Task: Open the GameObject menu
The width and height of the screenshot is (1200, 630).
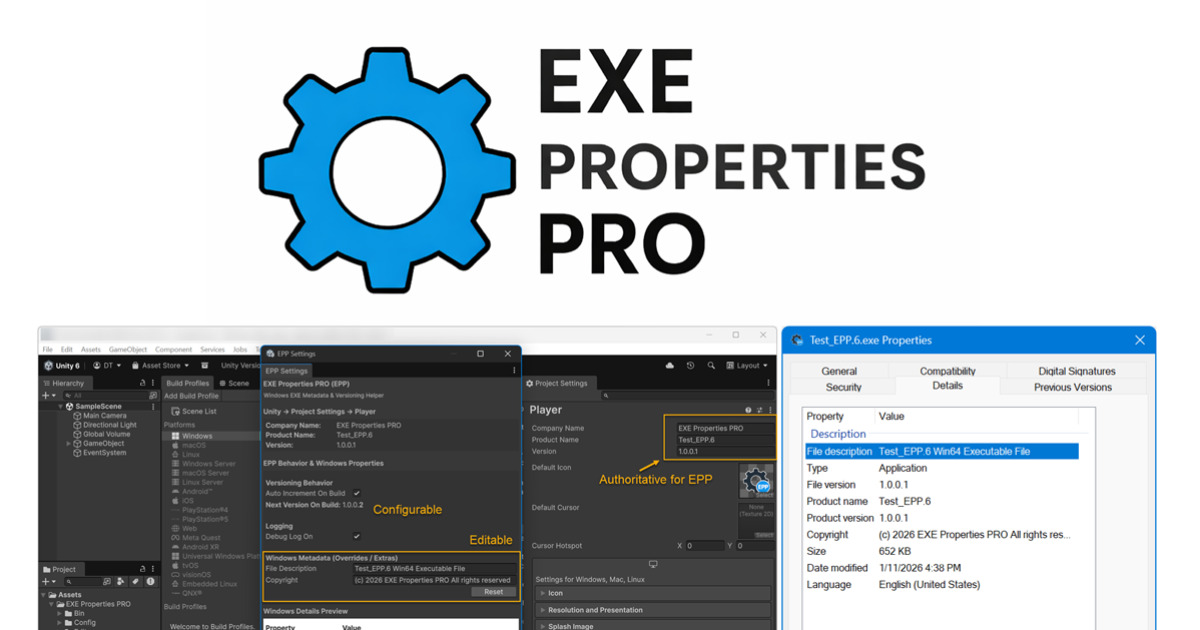Action: coord(128,350)
